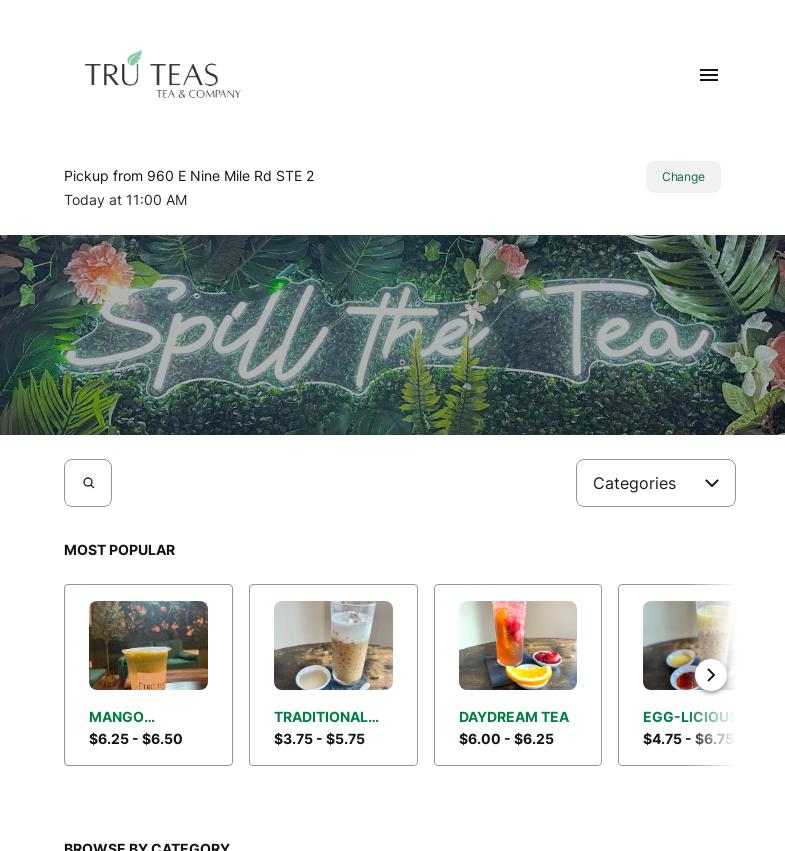
Task: Select the $3.75 - $5.75 product card
Action: tap(333, 675)
